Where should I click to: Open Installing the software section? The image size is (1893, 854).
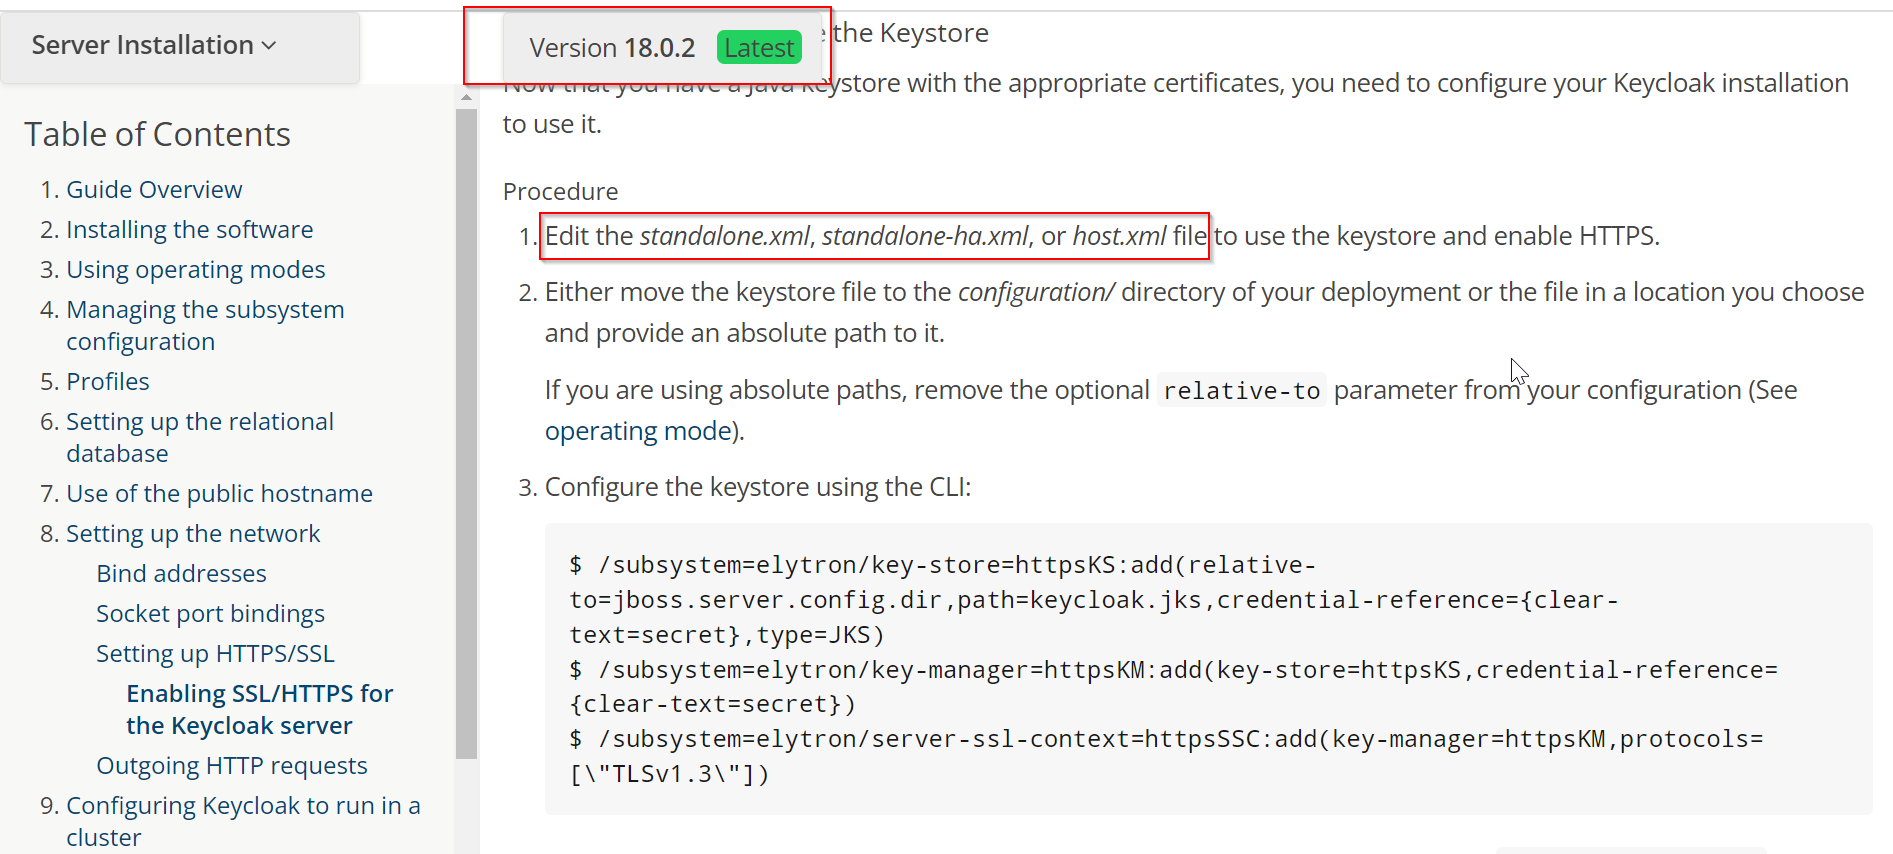tap(189, 229)
